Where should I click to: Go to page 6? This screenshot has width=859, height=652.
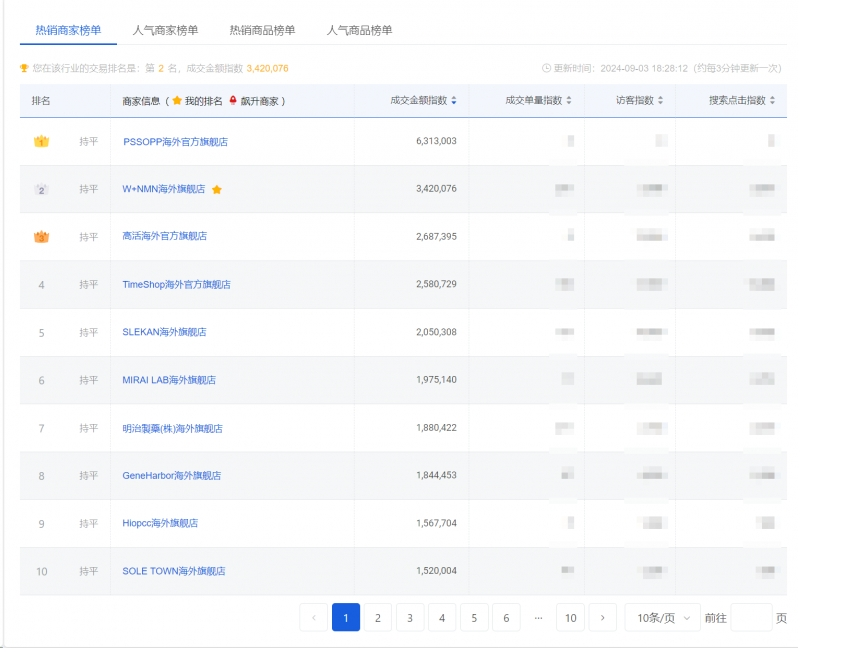coord(506,617)
